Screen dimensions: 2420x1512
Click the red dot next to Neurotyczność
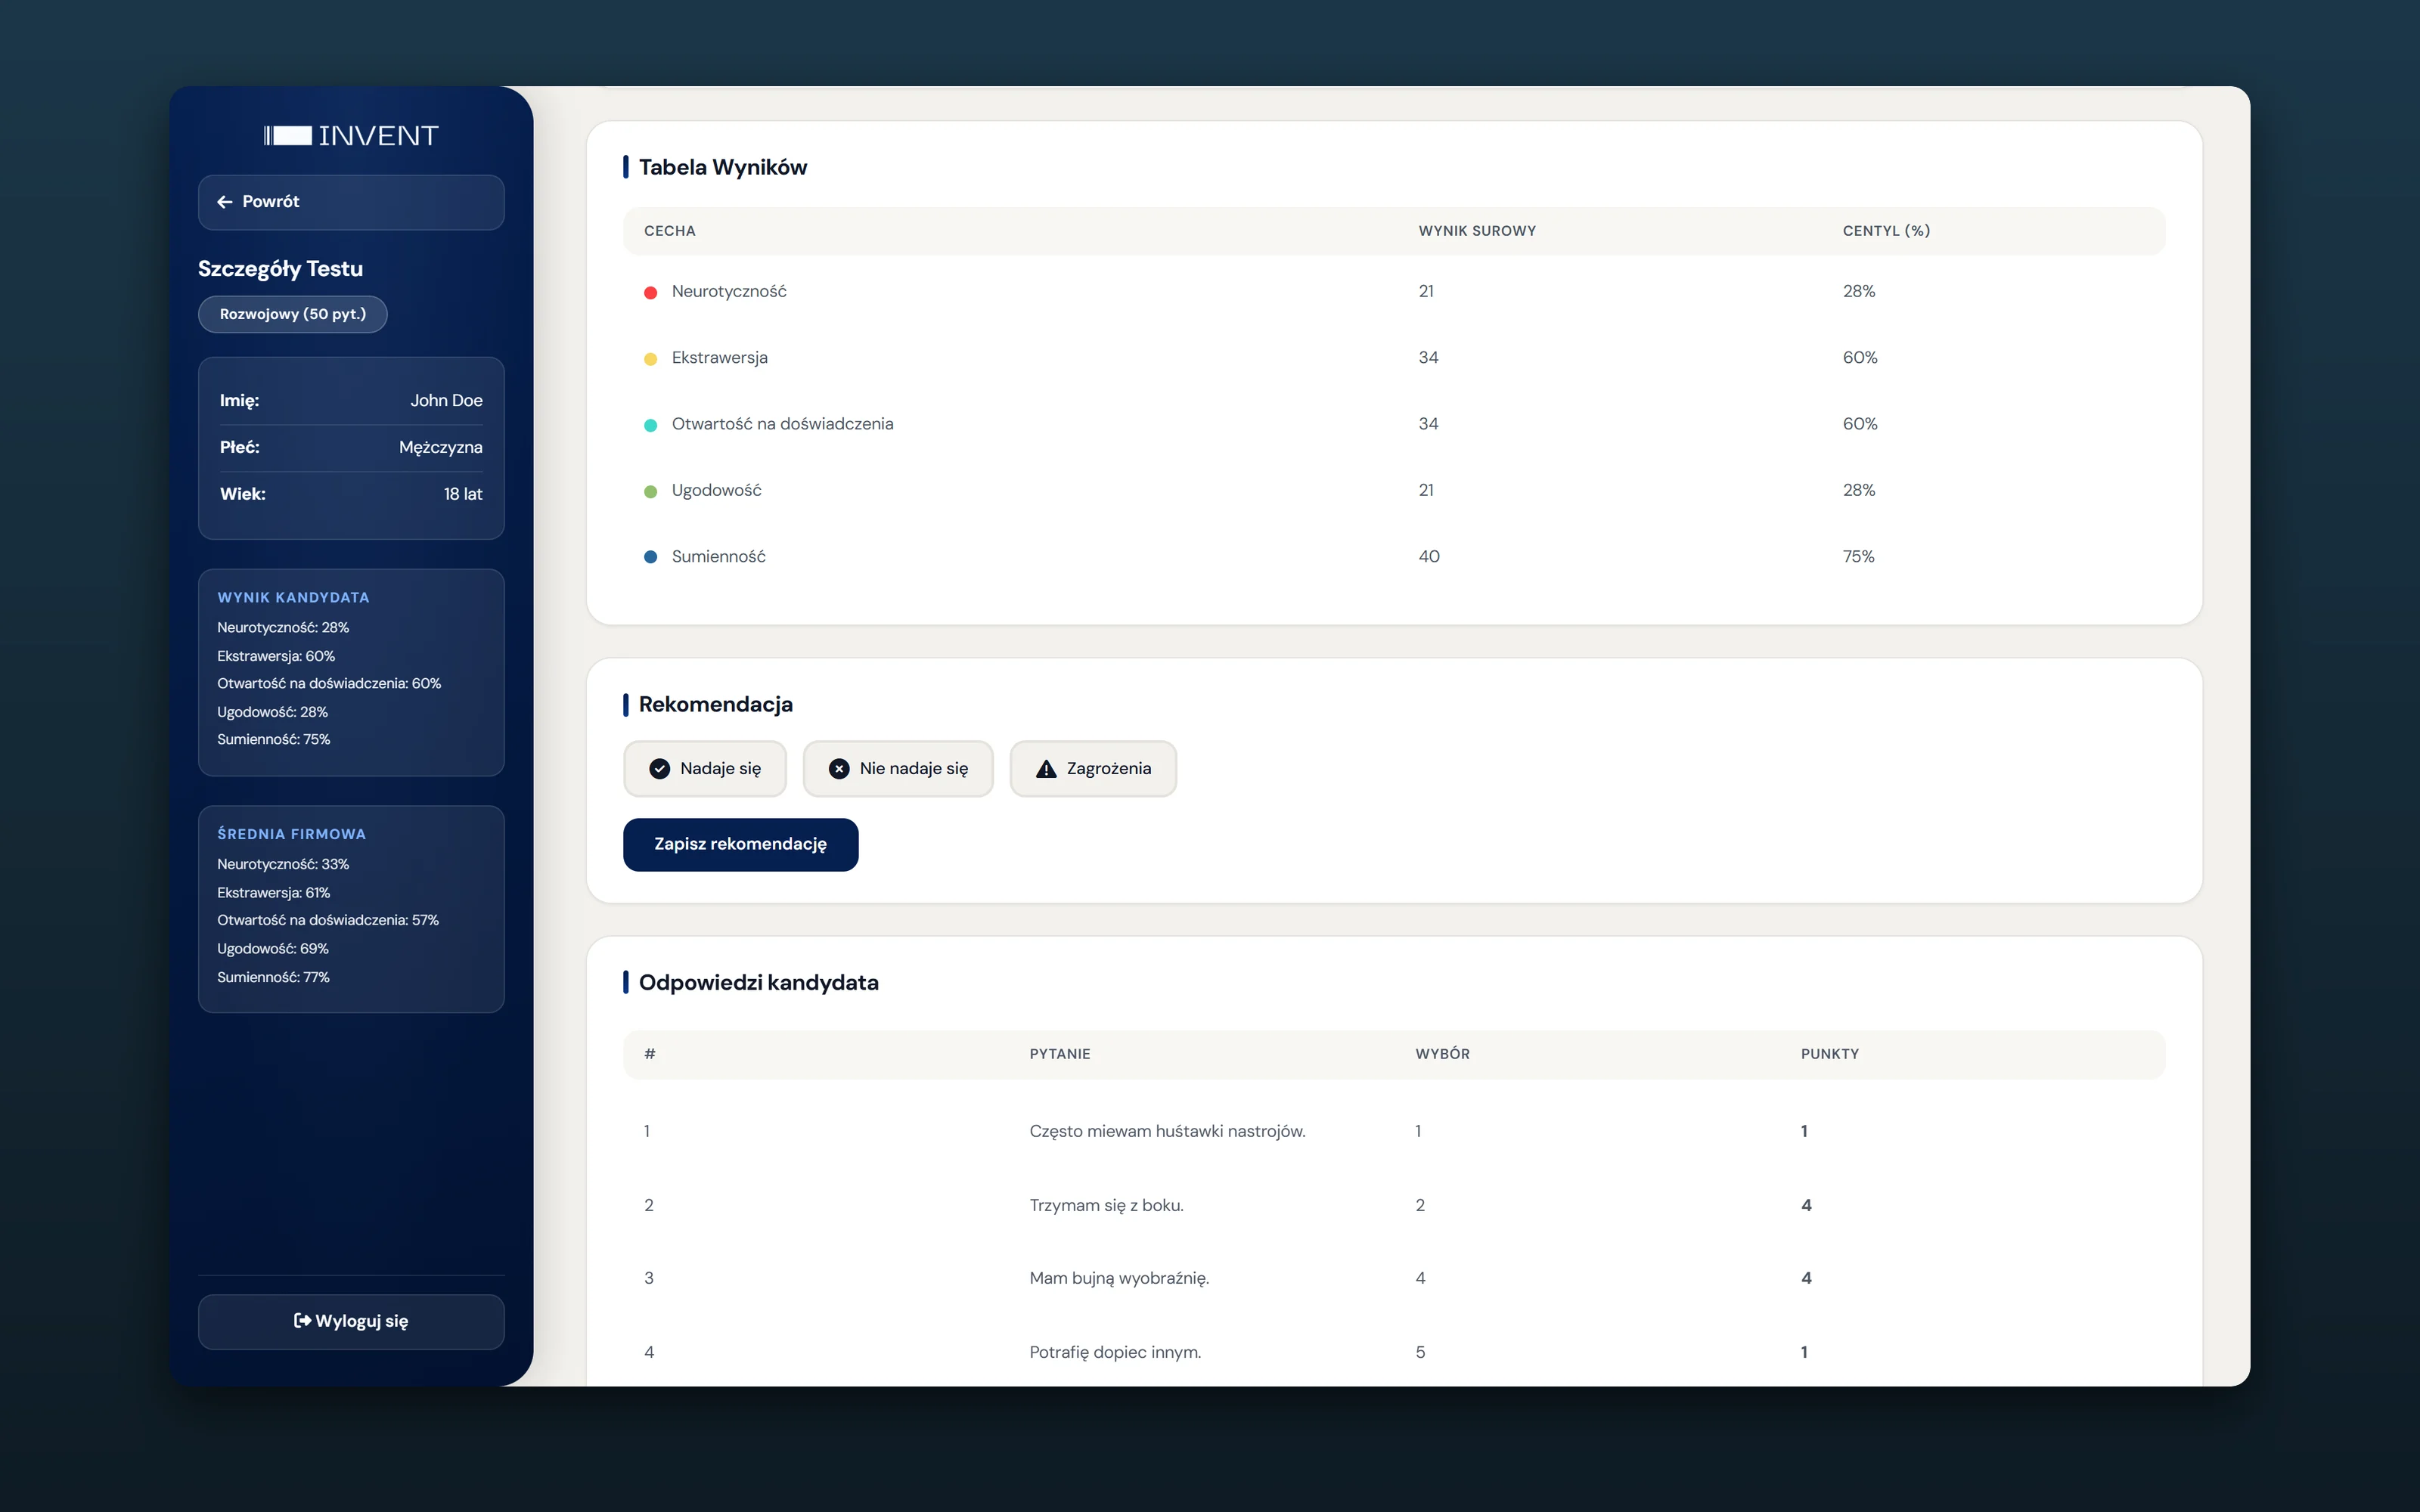(650, 292)
